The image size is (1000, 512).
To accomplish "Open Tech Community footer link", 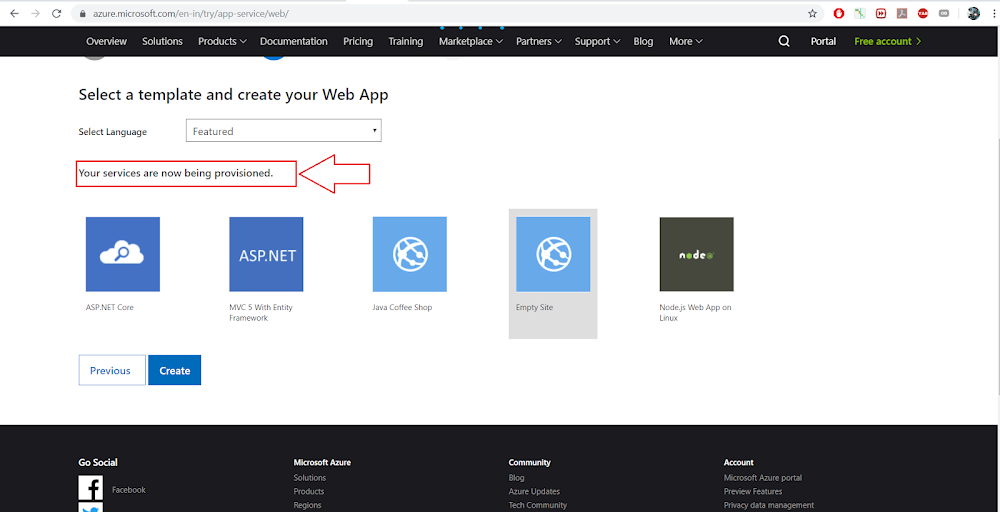I will click(538, 505).
